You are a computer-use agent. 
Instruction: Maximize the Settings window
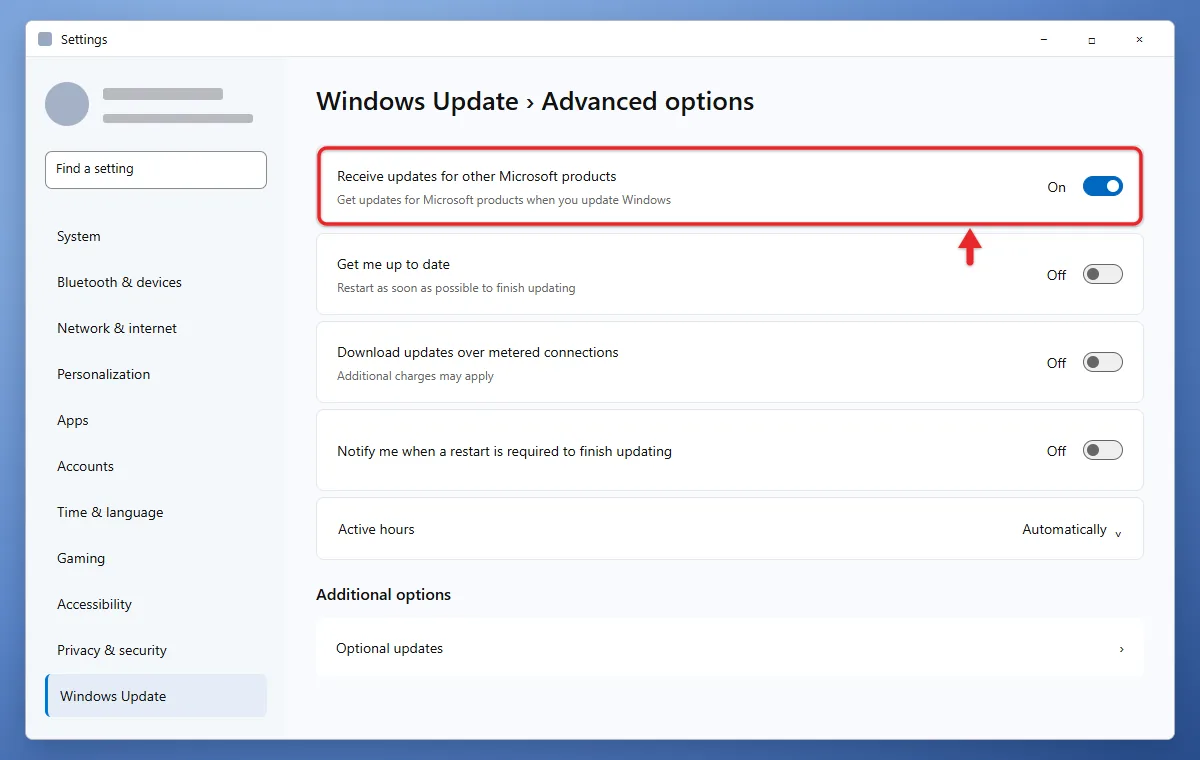[1092, 40]
